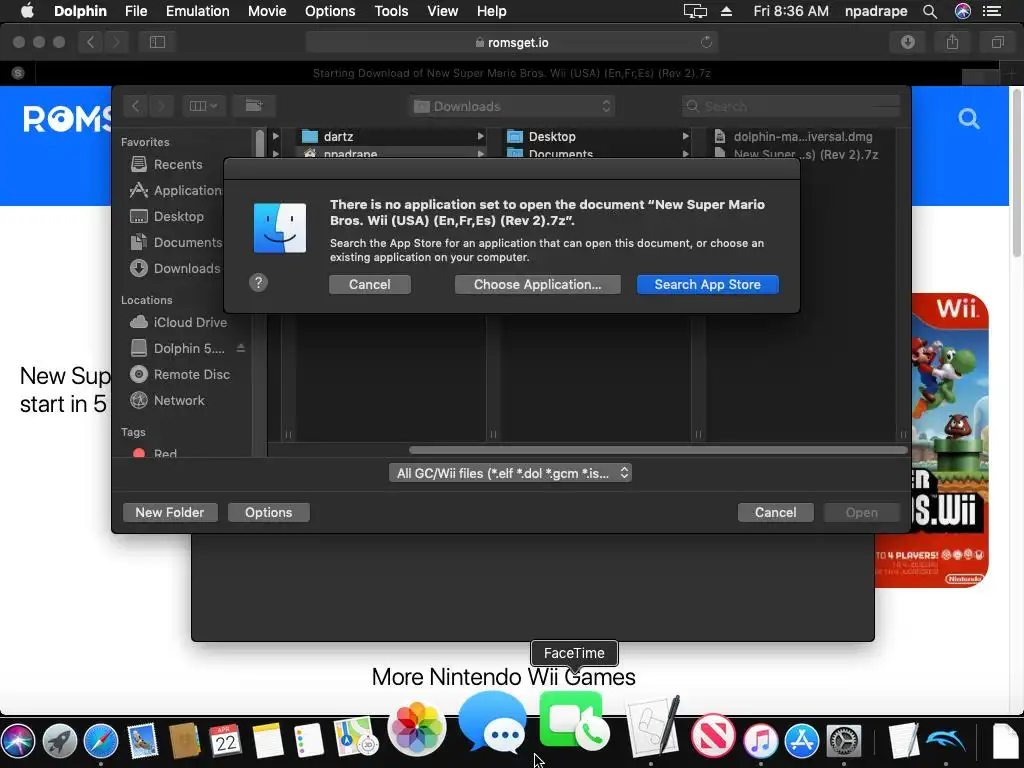The height and width of the screenshot is (768, 1024).
Task: Select the dartz folder
Action: point(338,136)
